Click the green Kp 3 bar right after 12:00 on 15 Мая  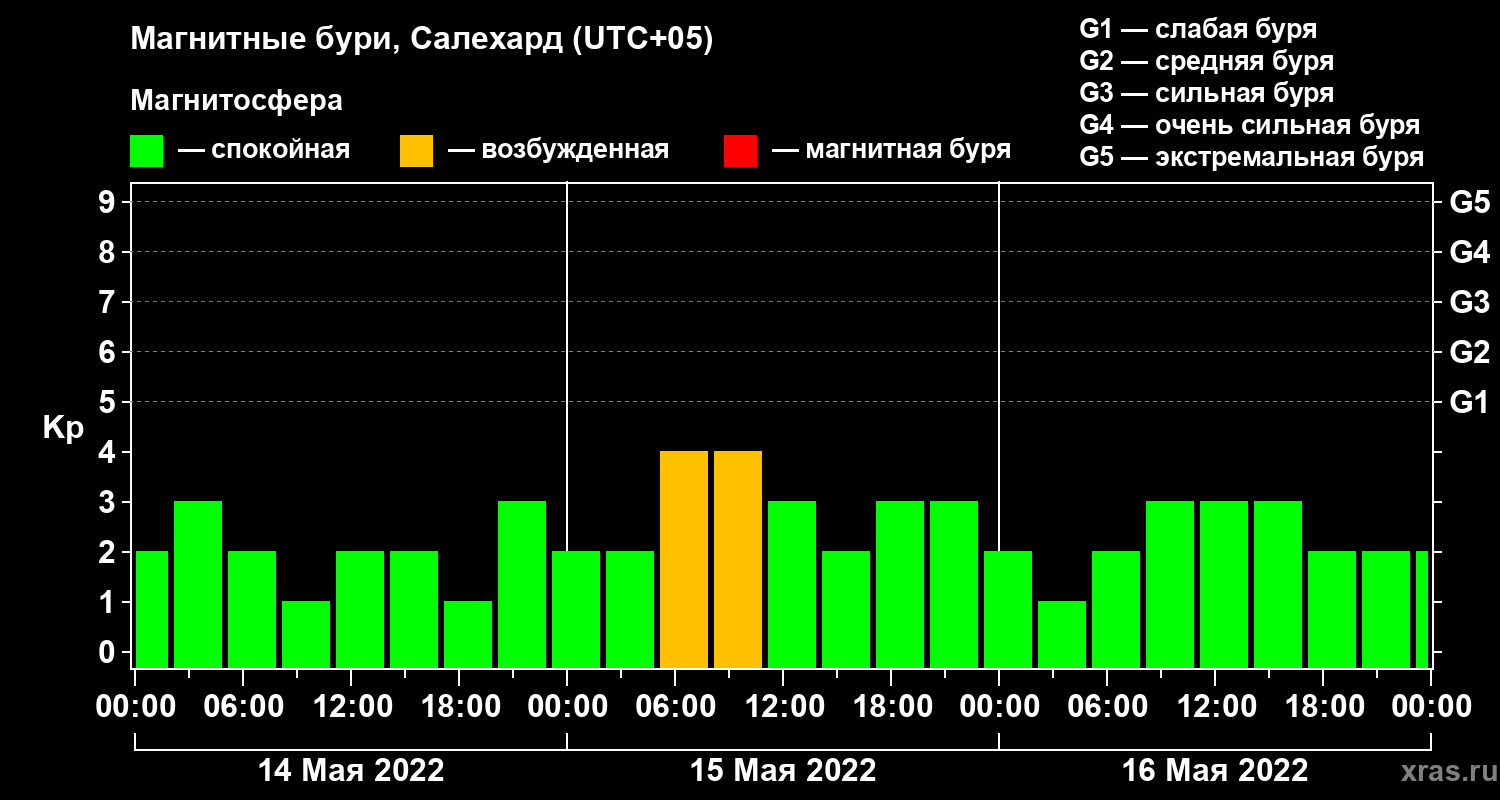tap(792, 584)
